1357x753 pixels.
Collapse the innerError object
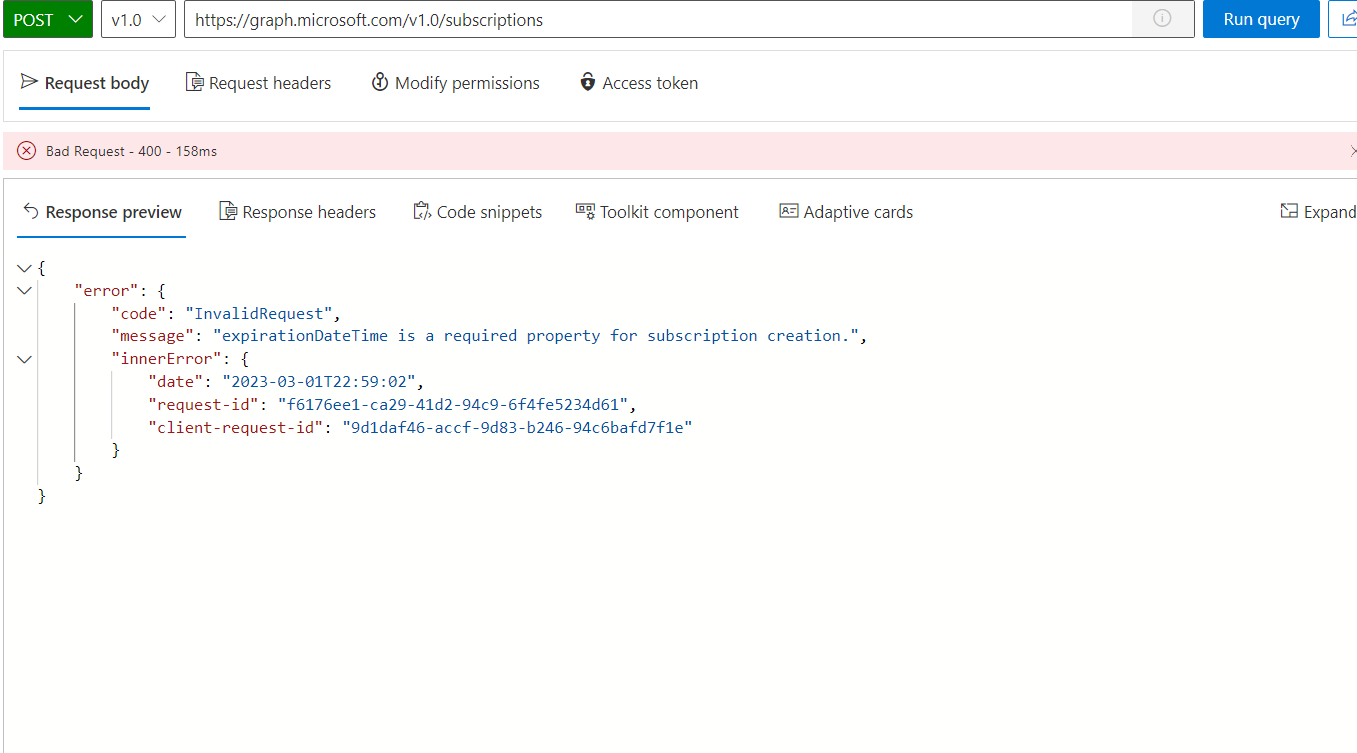(24, 358)
